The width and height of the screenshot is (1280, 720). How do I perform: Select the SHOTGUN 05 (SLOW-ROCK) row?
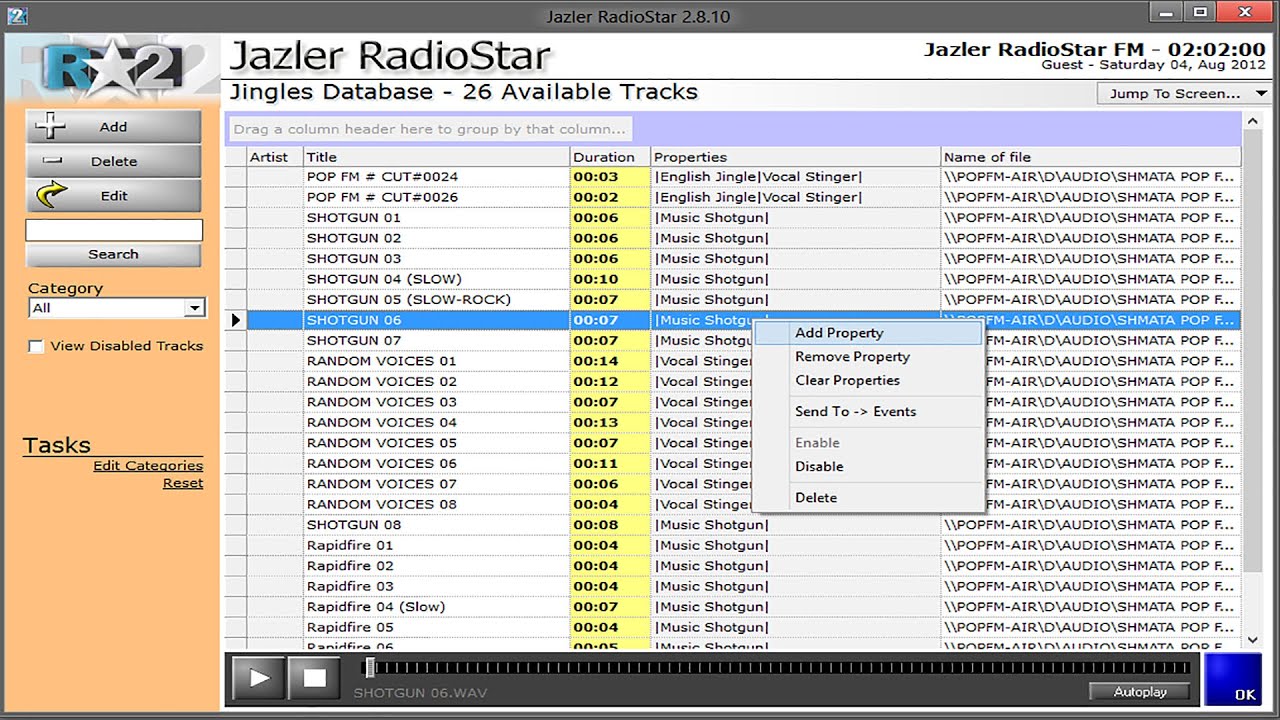[x=732, y=300]
